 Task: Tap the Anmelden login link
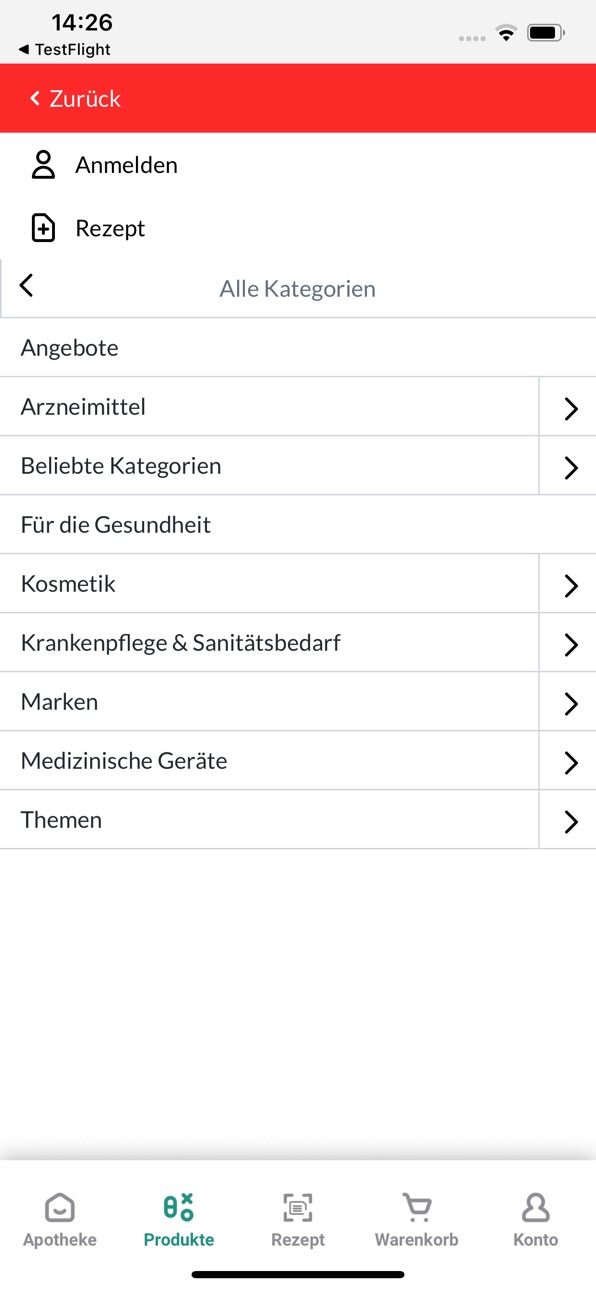[x=126, y=165]
